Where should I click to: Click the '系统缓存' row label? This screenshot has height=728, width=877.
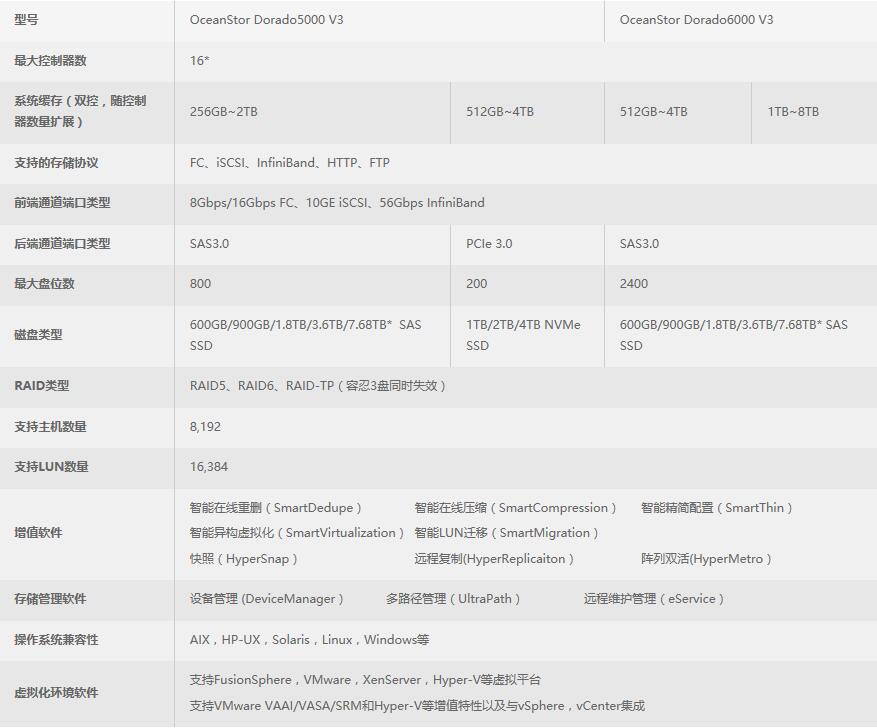click(80, 111)
